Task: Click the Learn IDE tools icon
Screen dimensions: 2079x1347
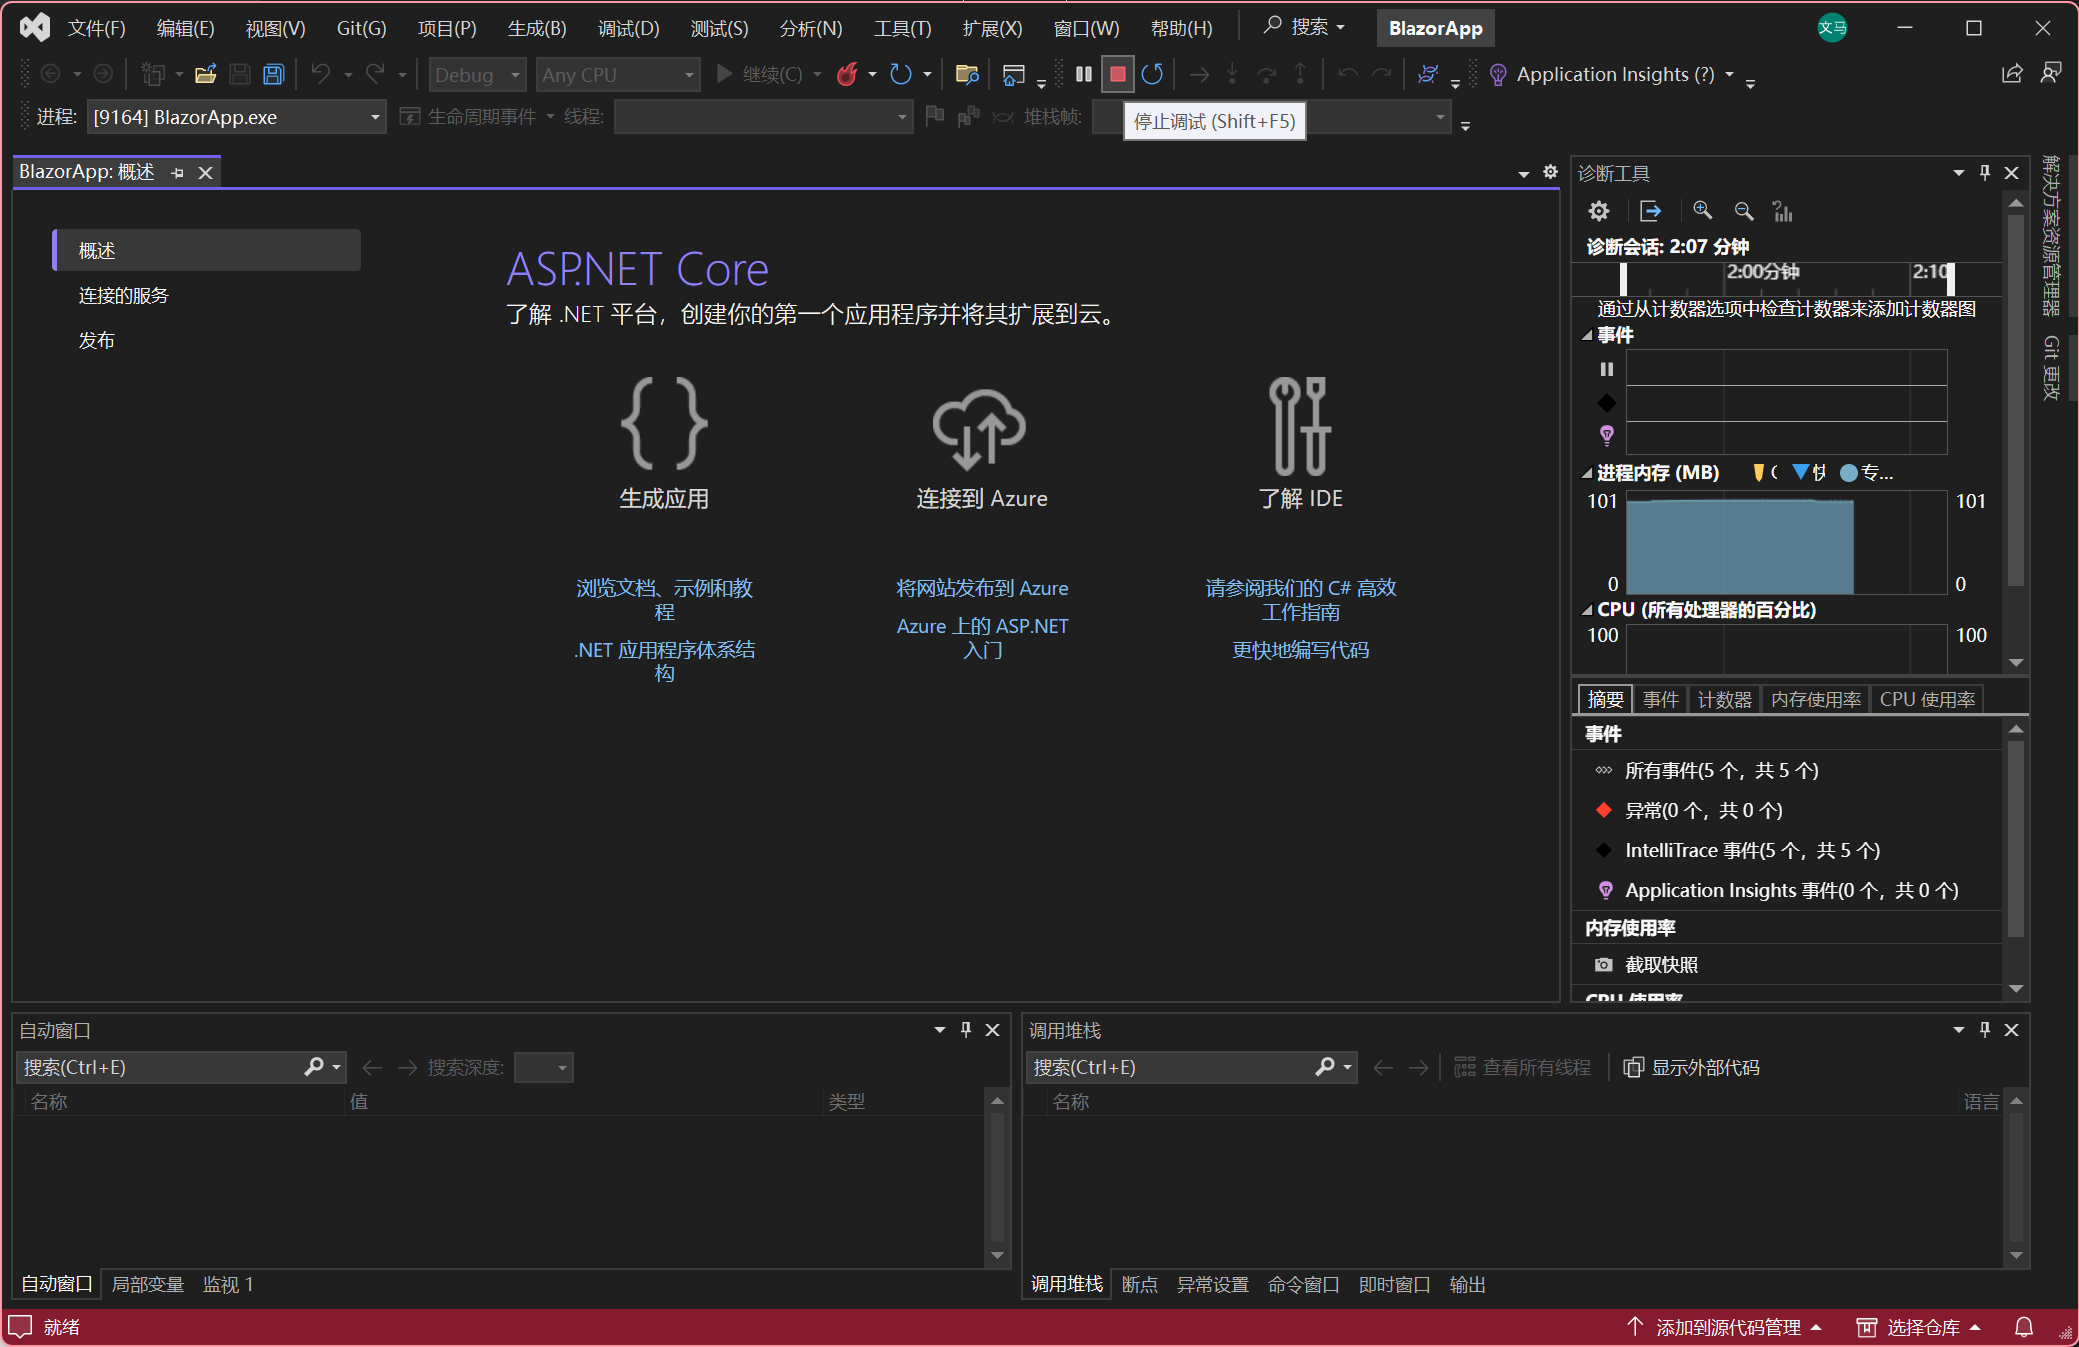Action: pyautogui.click(x=1300, y=426)
